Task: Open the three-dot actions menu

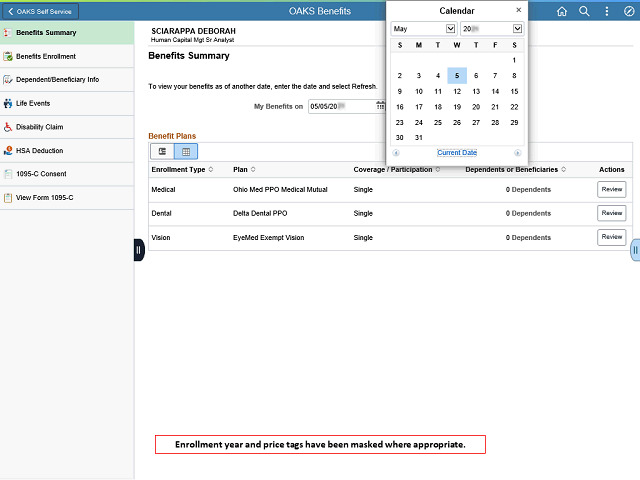Action: click(607, 11)
